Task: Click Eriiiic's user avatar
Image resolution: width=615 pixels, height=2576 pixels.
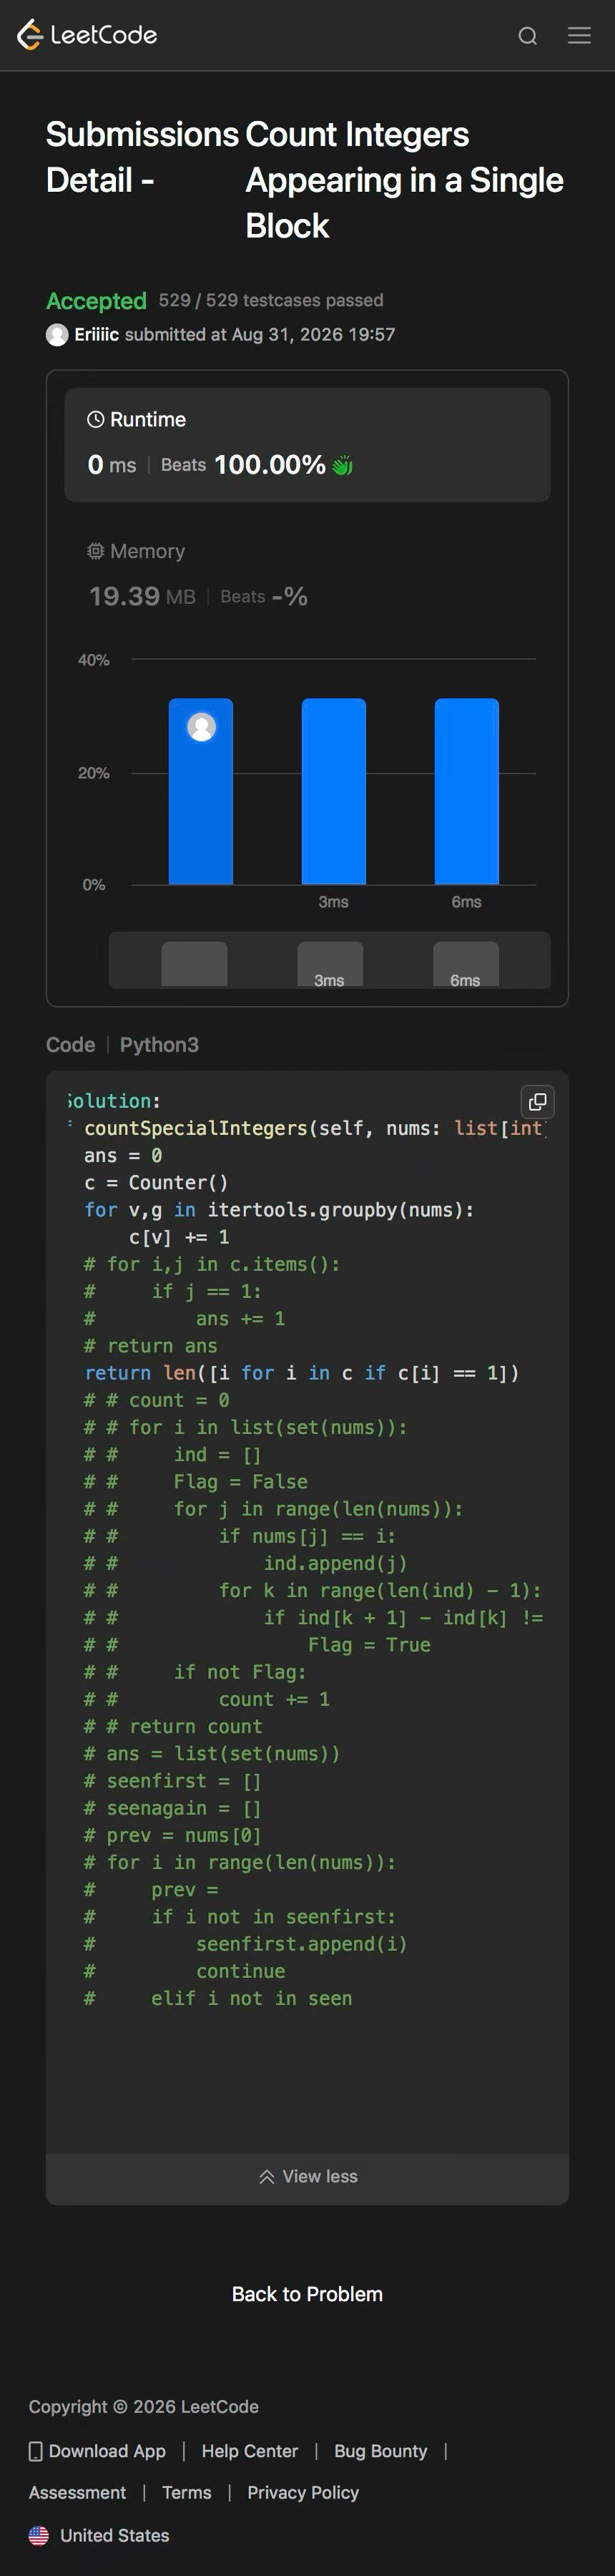Action: click(57, 335)
